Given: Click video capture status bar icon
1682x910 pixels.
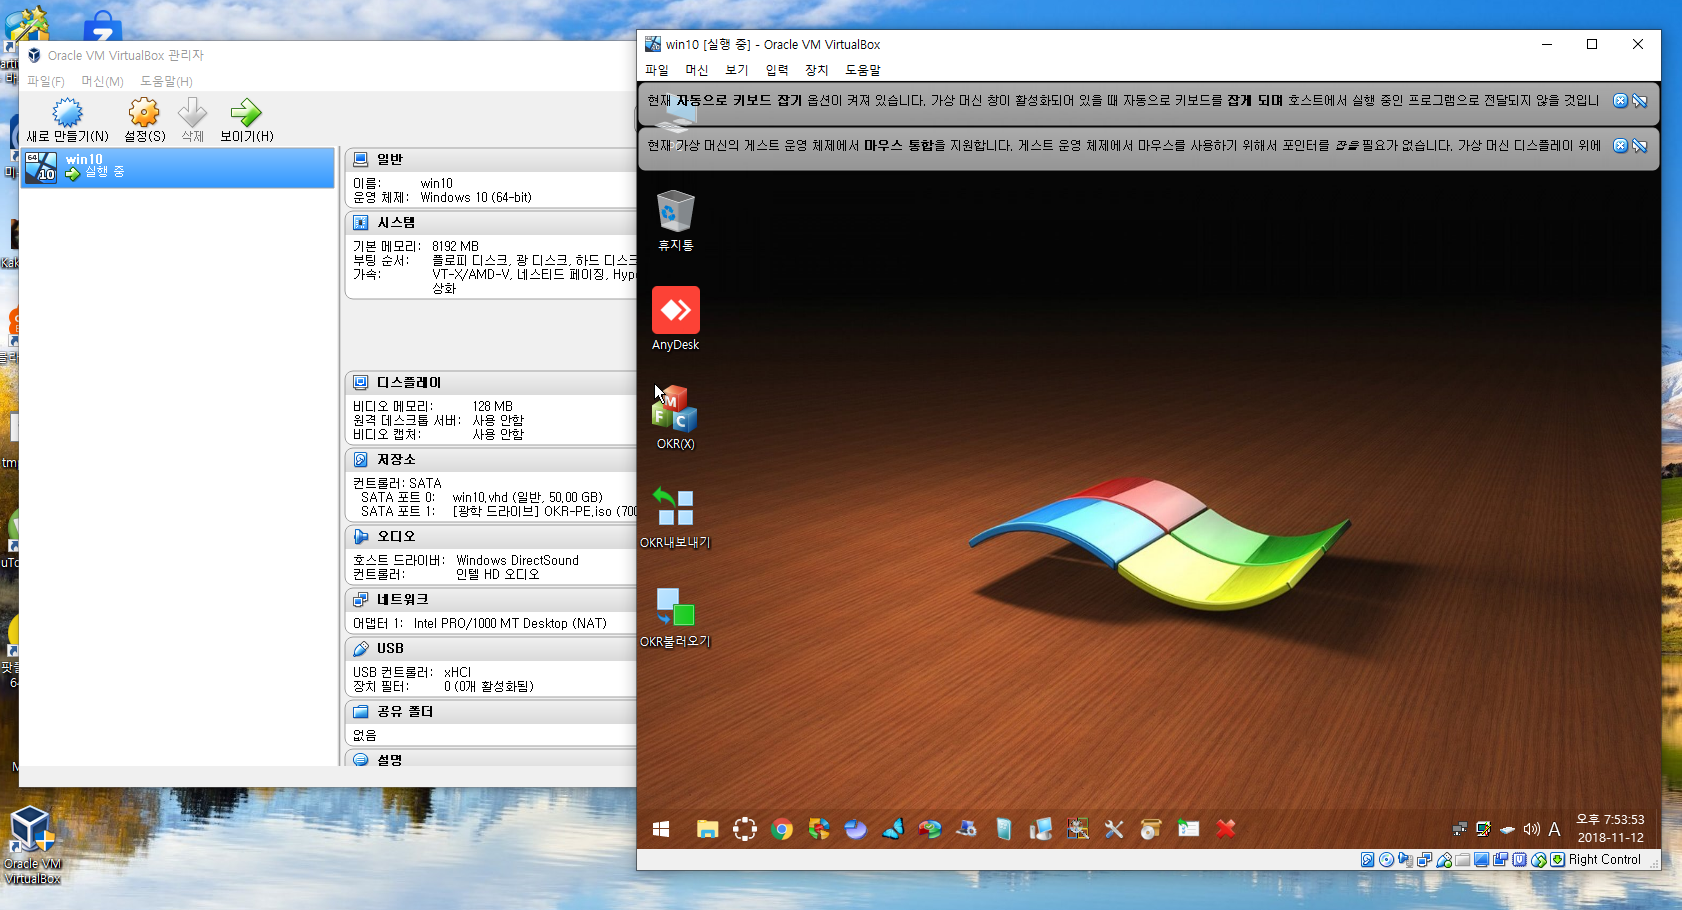Looking at the screenshot, I should pyautogui.click(x=1500, y=860).
